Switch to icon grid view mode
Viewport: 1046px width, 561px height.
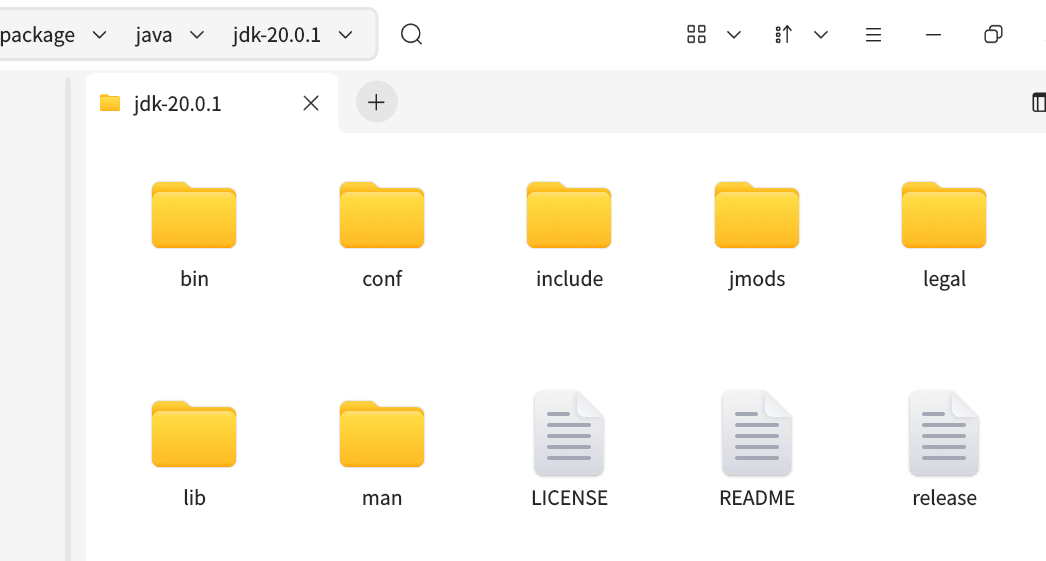[x=696, y=34]
